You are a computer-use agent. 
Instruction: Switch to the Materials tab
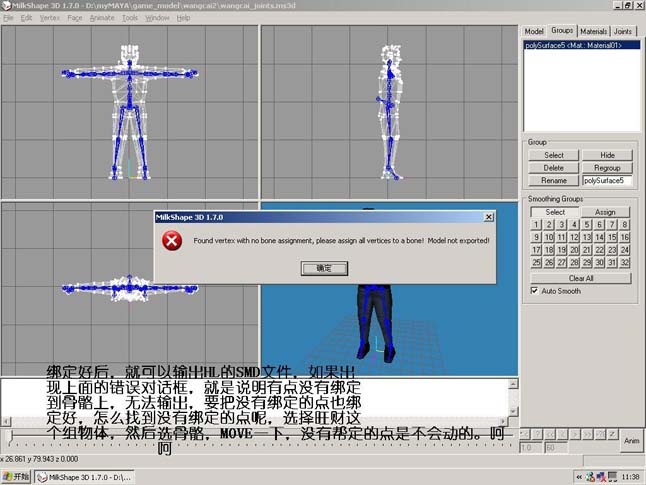click(593, 31)
